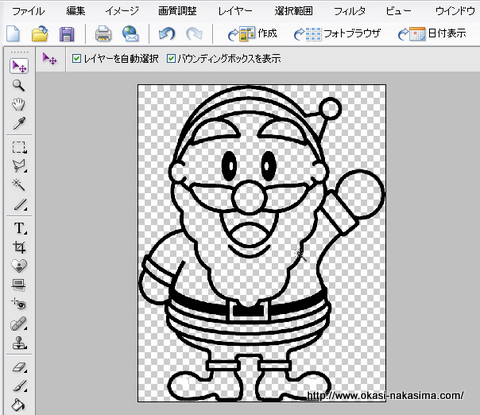Screen dimensions: 480x415
Task: Select the Crop tool
Action: (19, 247)
